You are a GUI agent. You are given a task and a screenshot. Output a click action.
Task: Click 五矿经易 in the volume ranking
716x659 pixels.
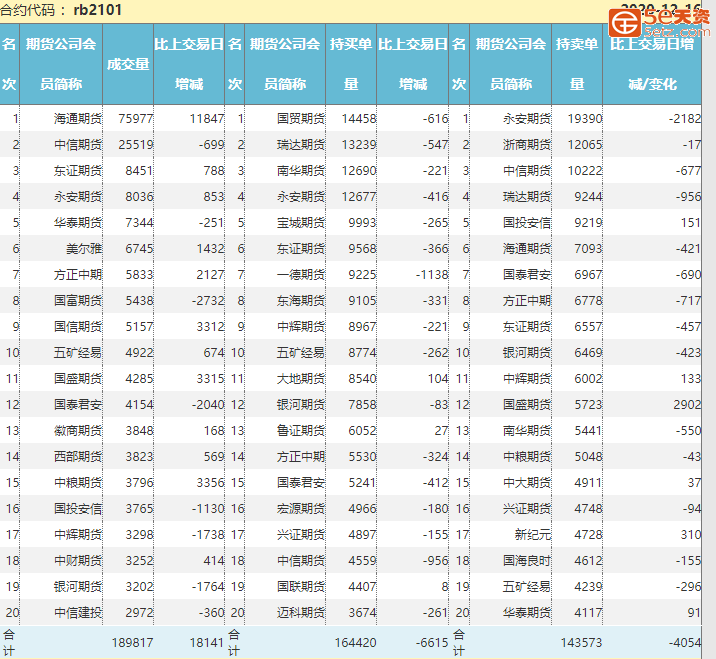78,353
